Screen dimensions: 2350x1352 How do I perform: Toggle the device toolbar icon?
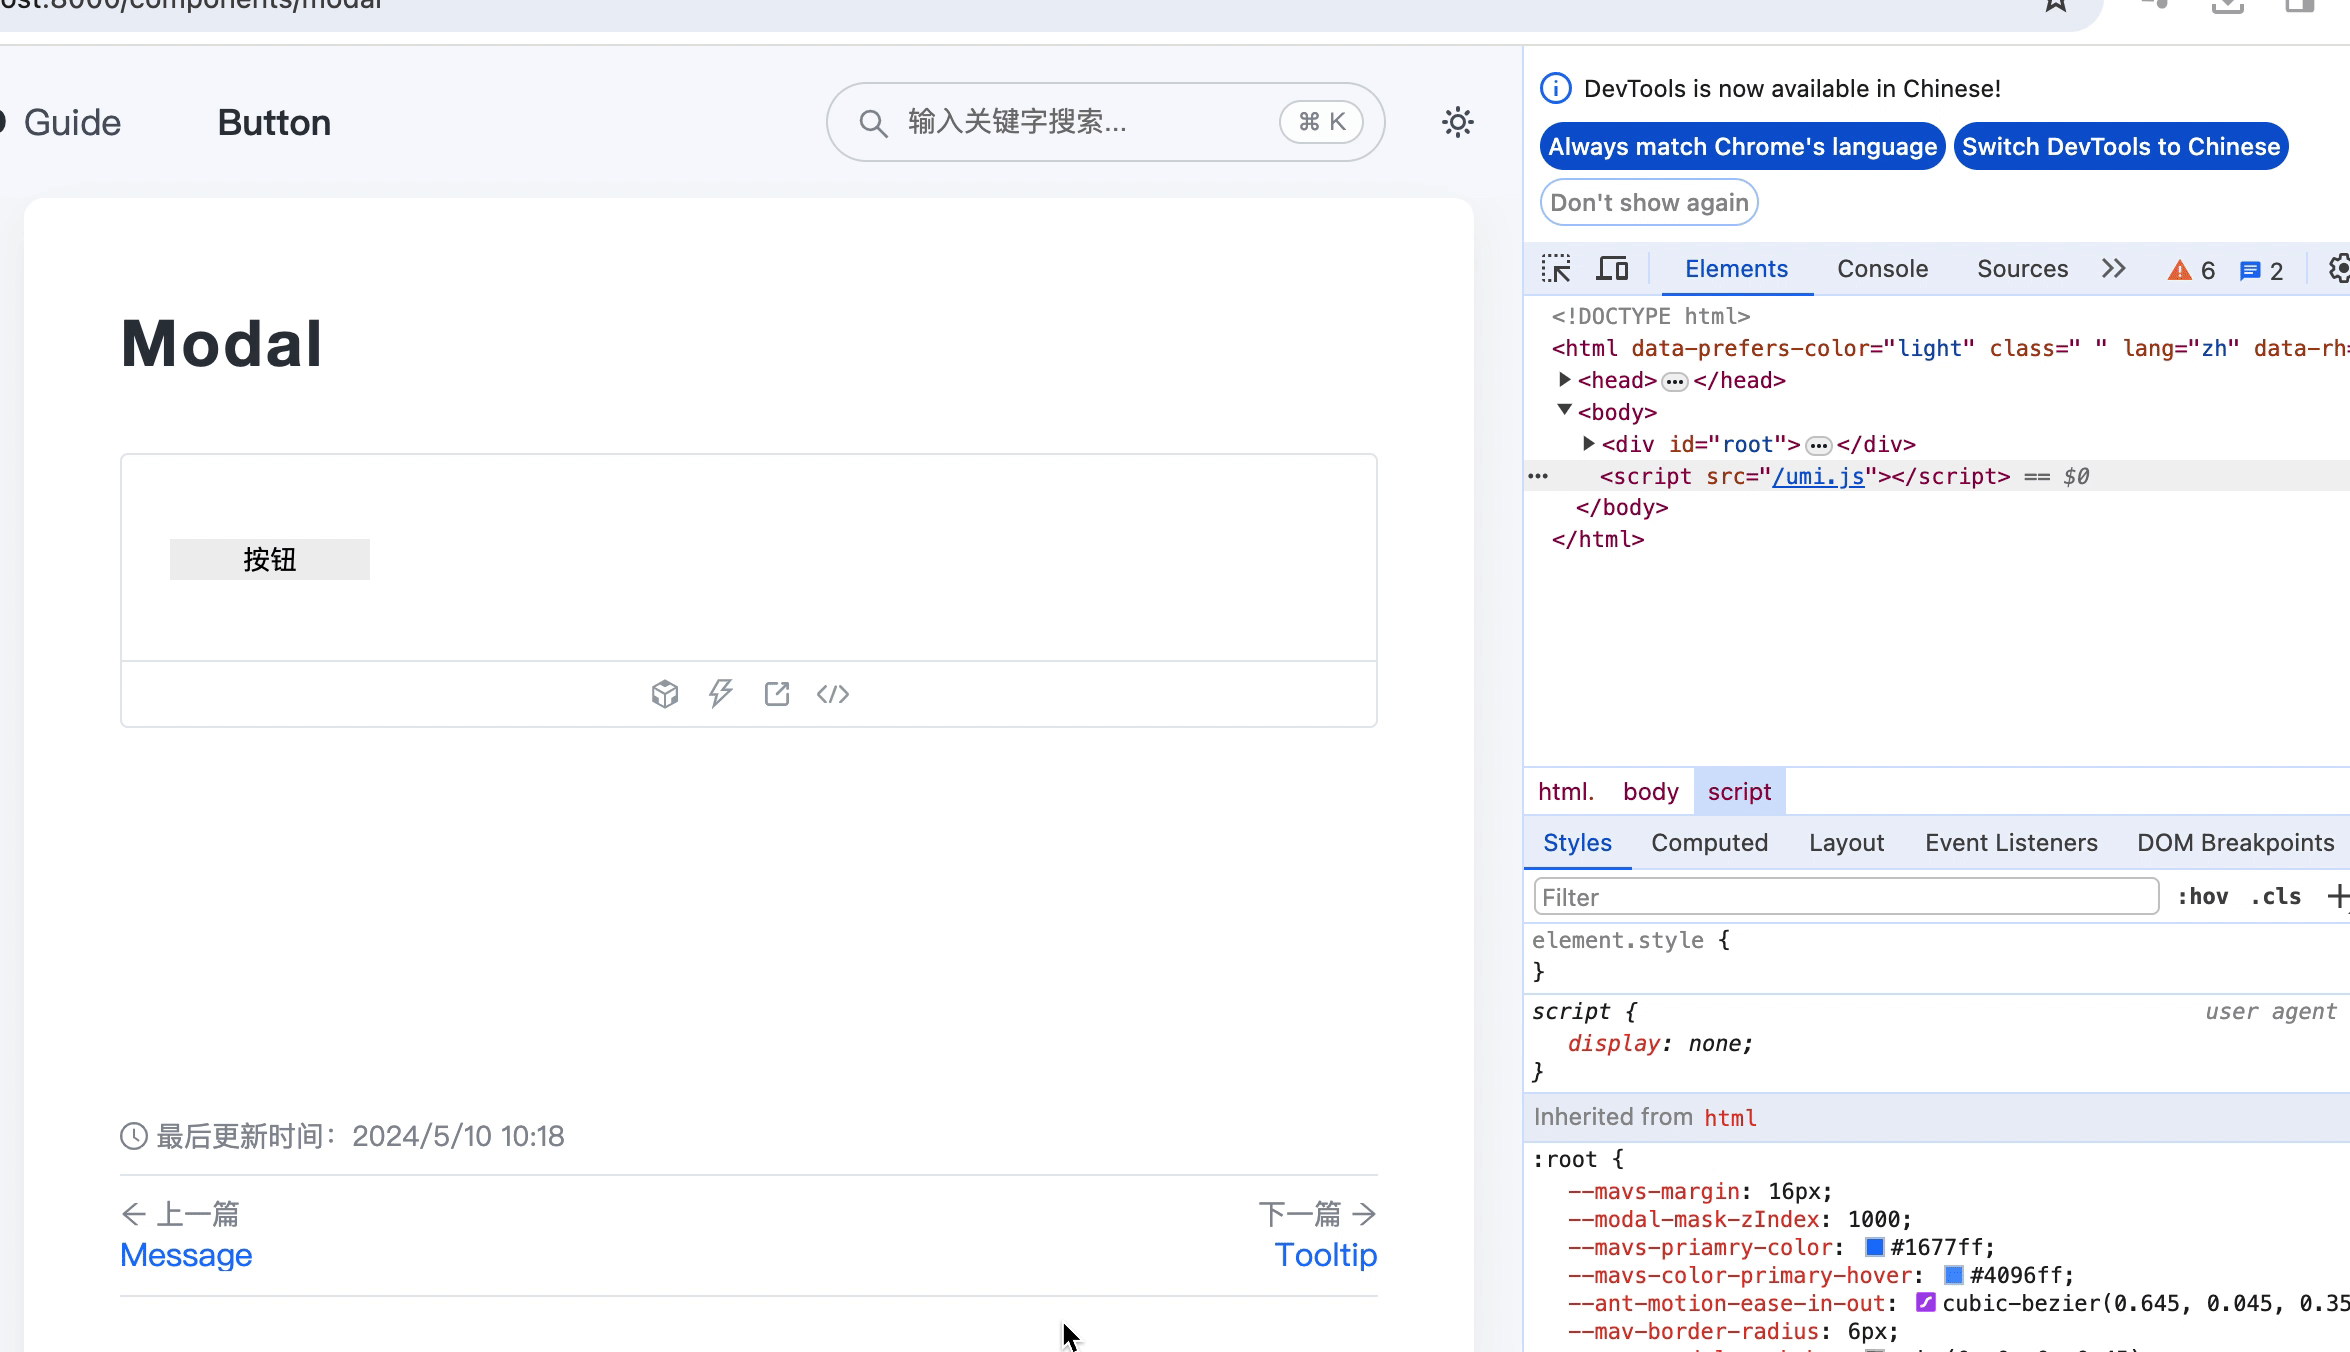point(1612,269)
